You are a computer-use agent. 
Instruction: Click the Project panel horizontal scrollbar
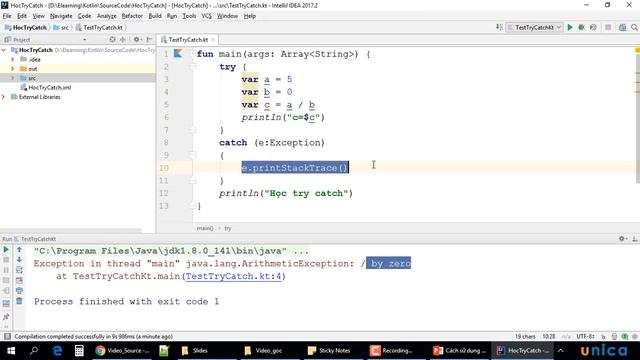click(x=71, y=231)
